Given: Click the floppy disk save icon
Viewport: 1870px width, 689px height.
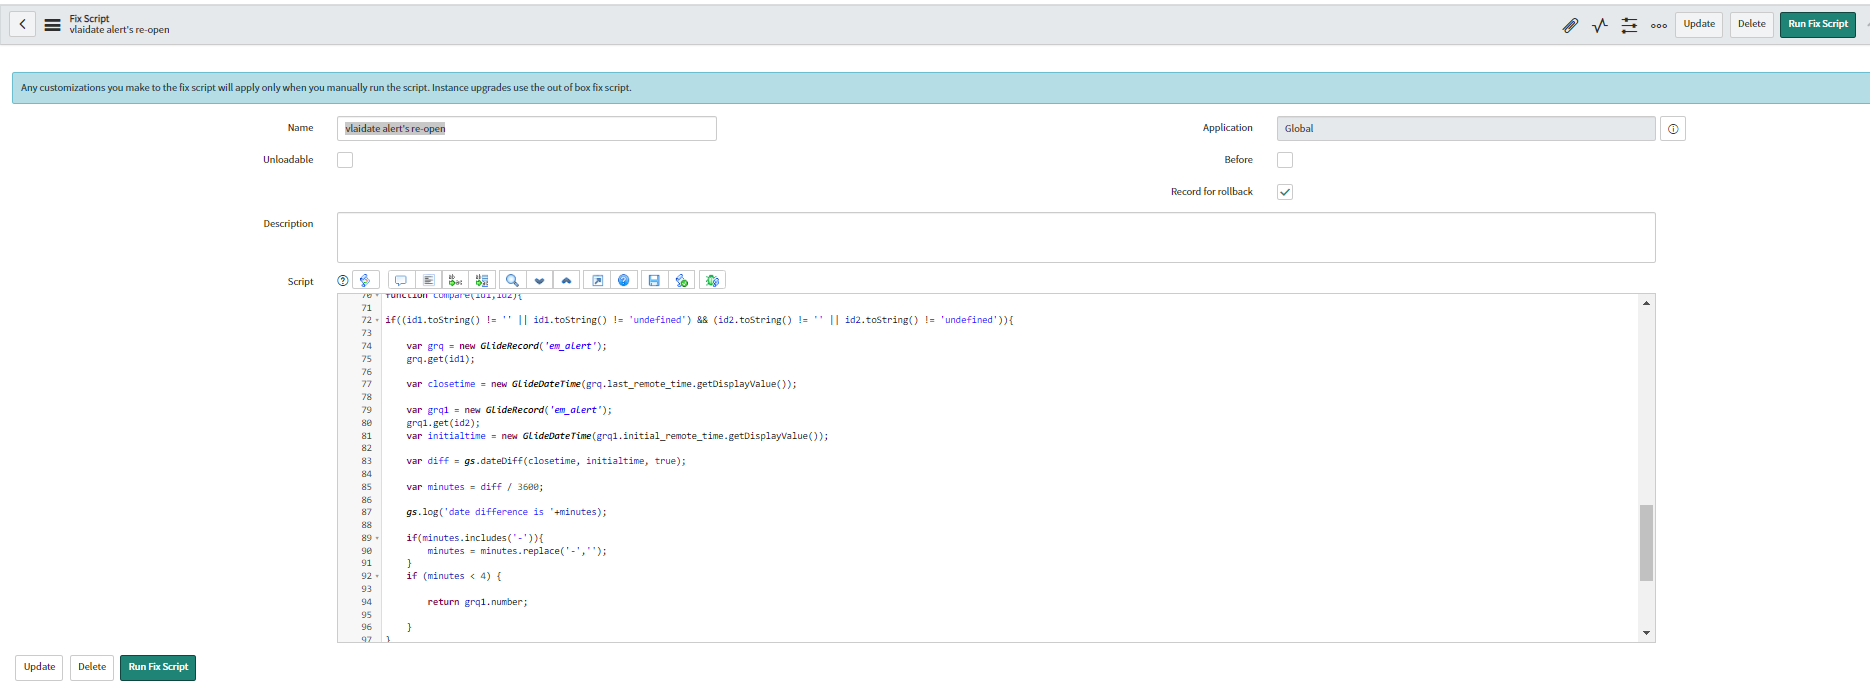Looking at the screenshot, I should coord(654,281).
